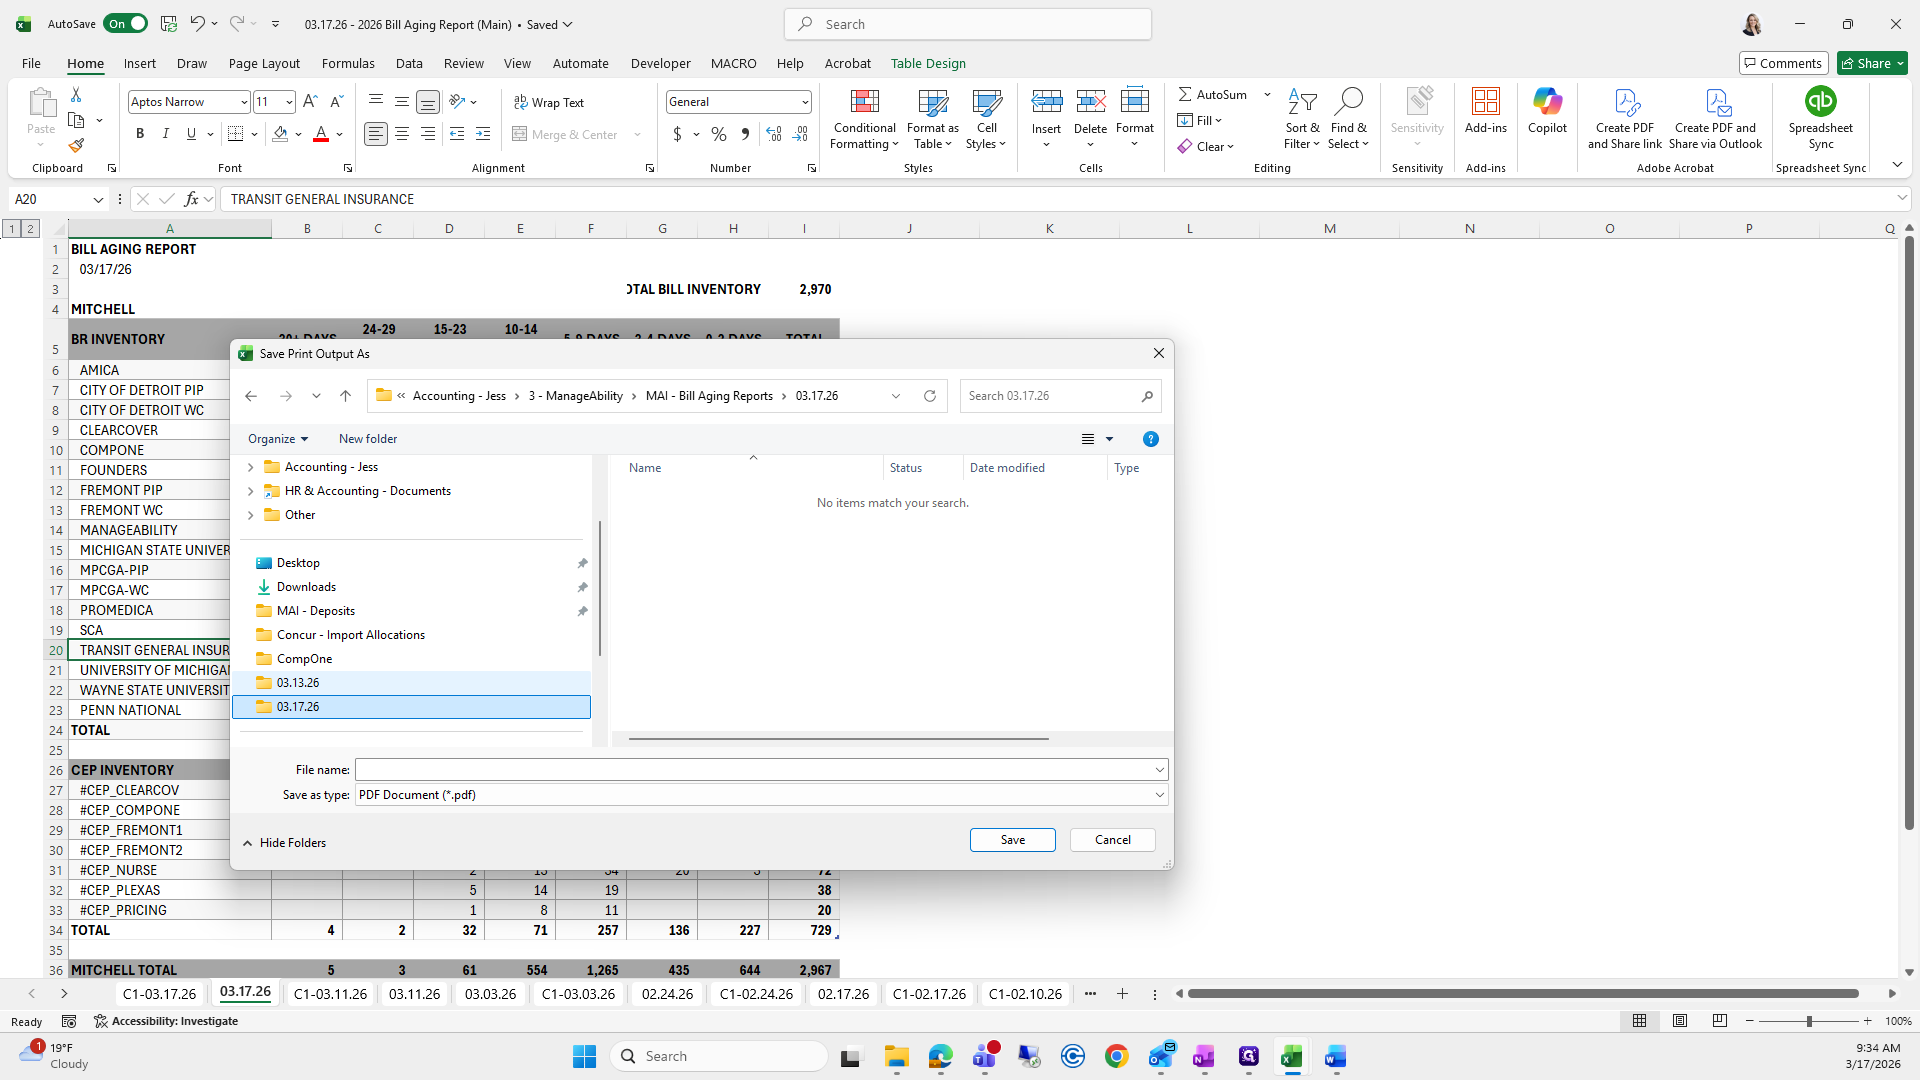Toggle Bold formatting button

140,134
